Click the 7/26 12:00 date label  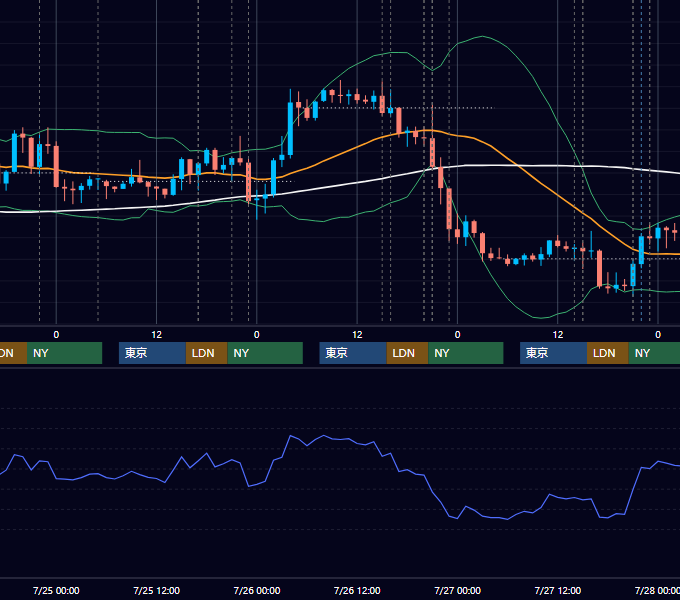[357, 590]
